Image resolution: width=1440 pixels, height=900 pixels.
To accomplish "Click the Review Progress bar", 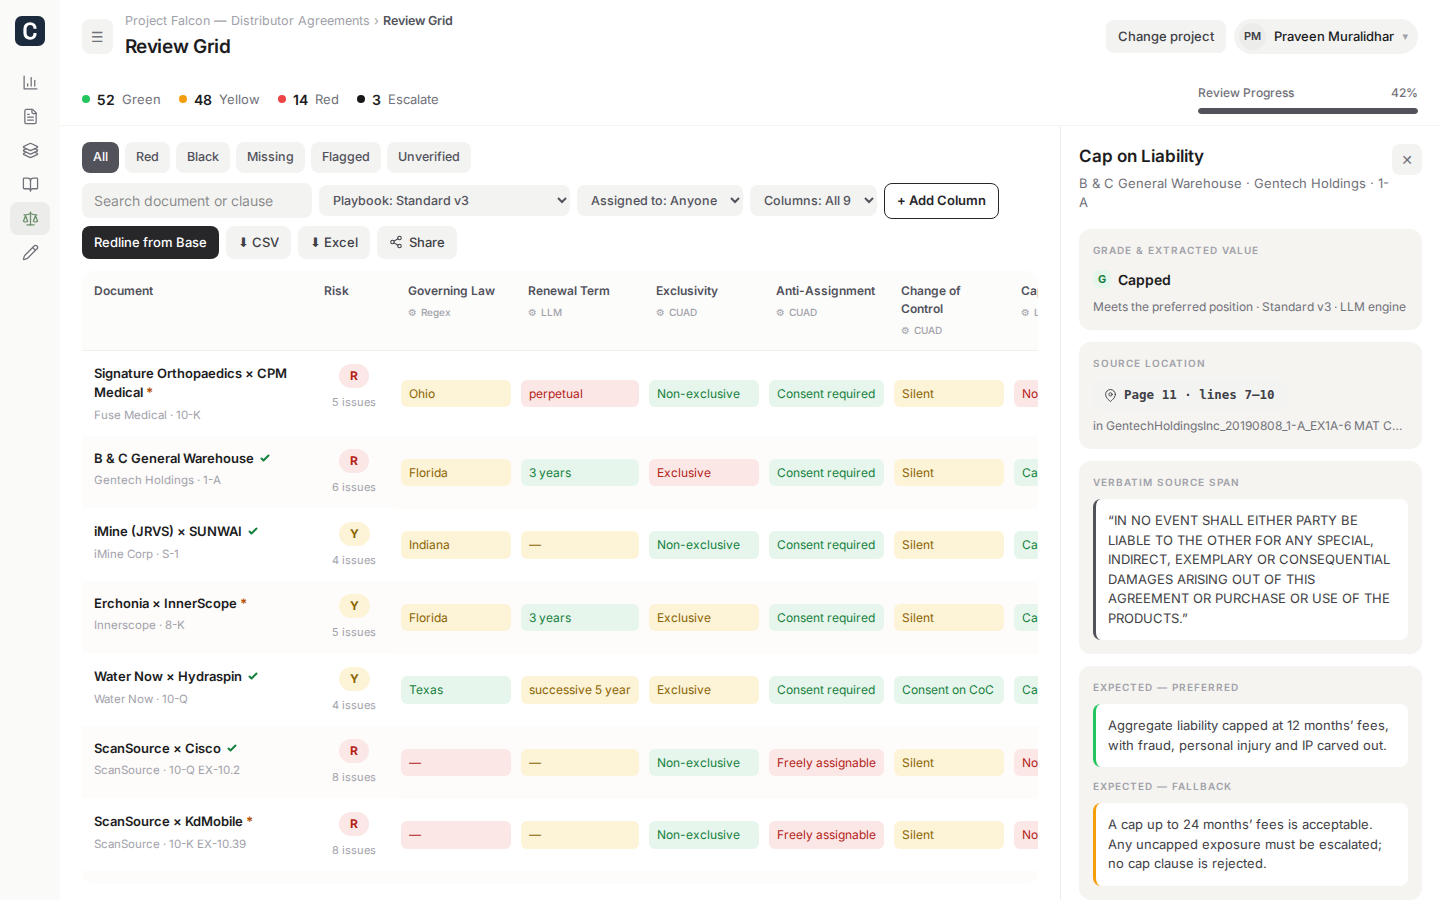I will (x=1308, y=111).
